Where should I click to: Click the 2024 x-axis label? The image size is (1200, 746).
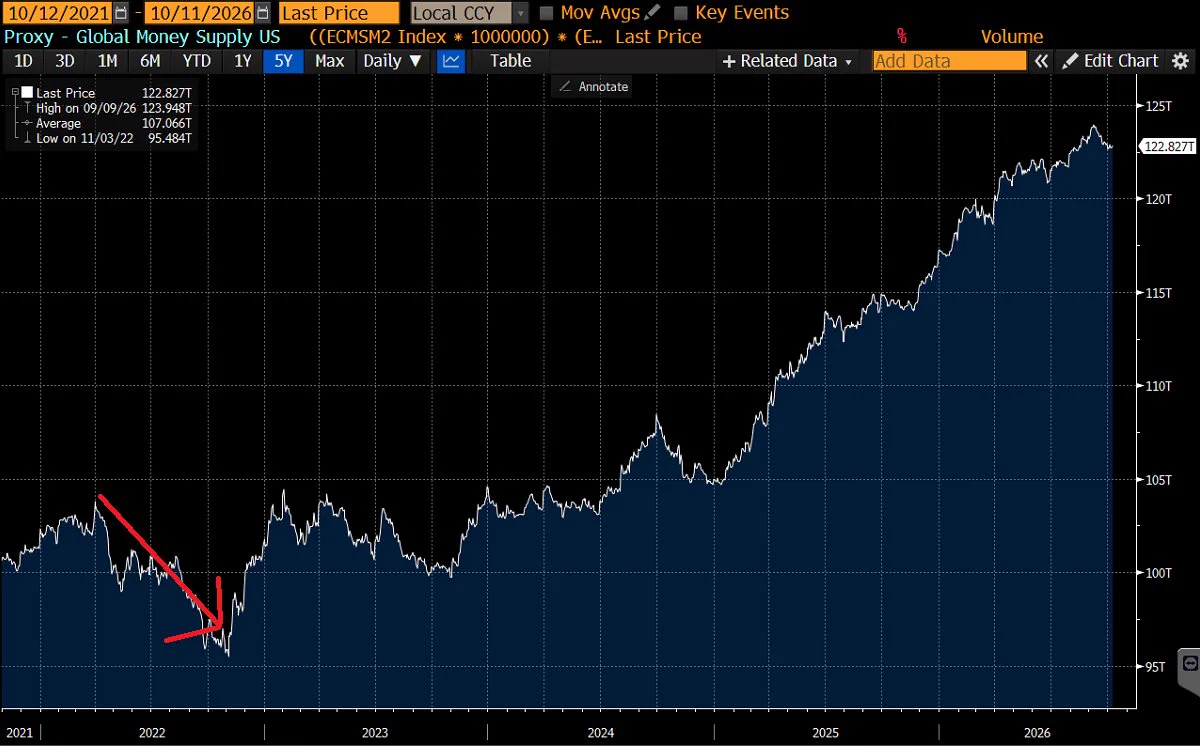(600, 733)
